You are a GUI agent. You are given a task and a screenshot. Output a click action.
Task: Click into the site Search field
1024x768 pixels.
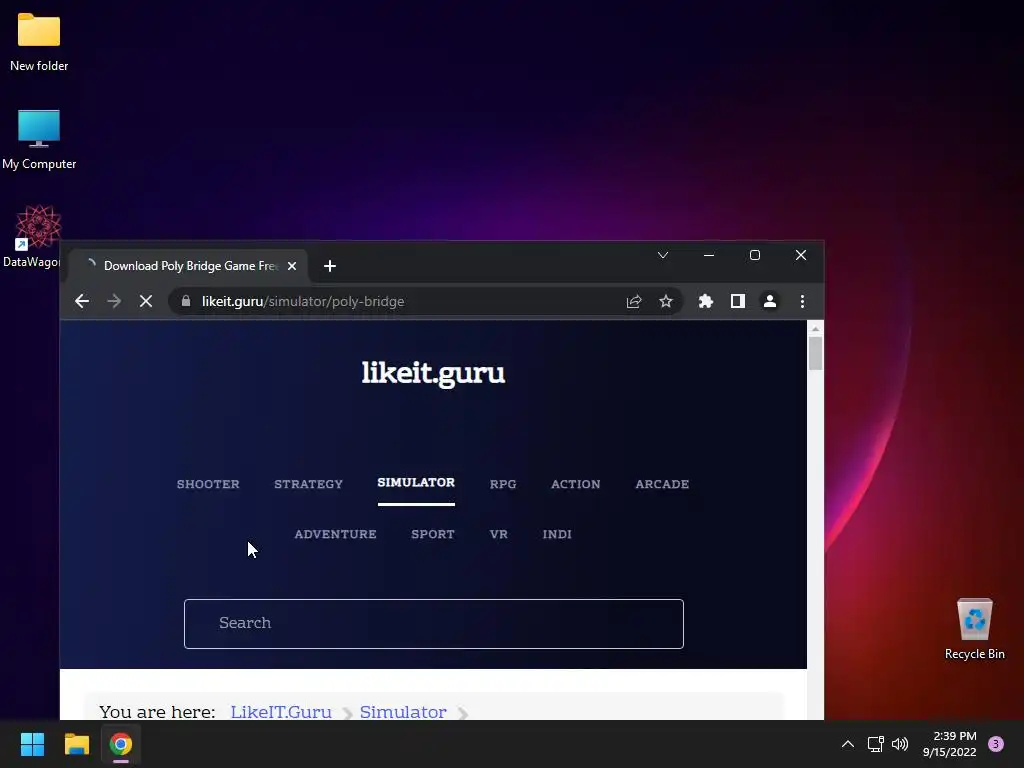coord(434,624)
